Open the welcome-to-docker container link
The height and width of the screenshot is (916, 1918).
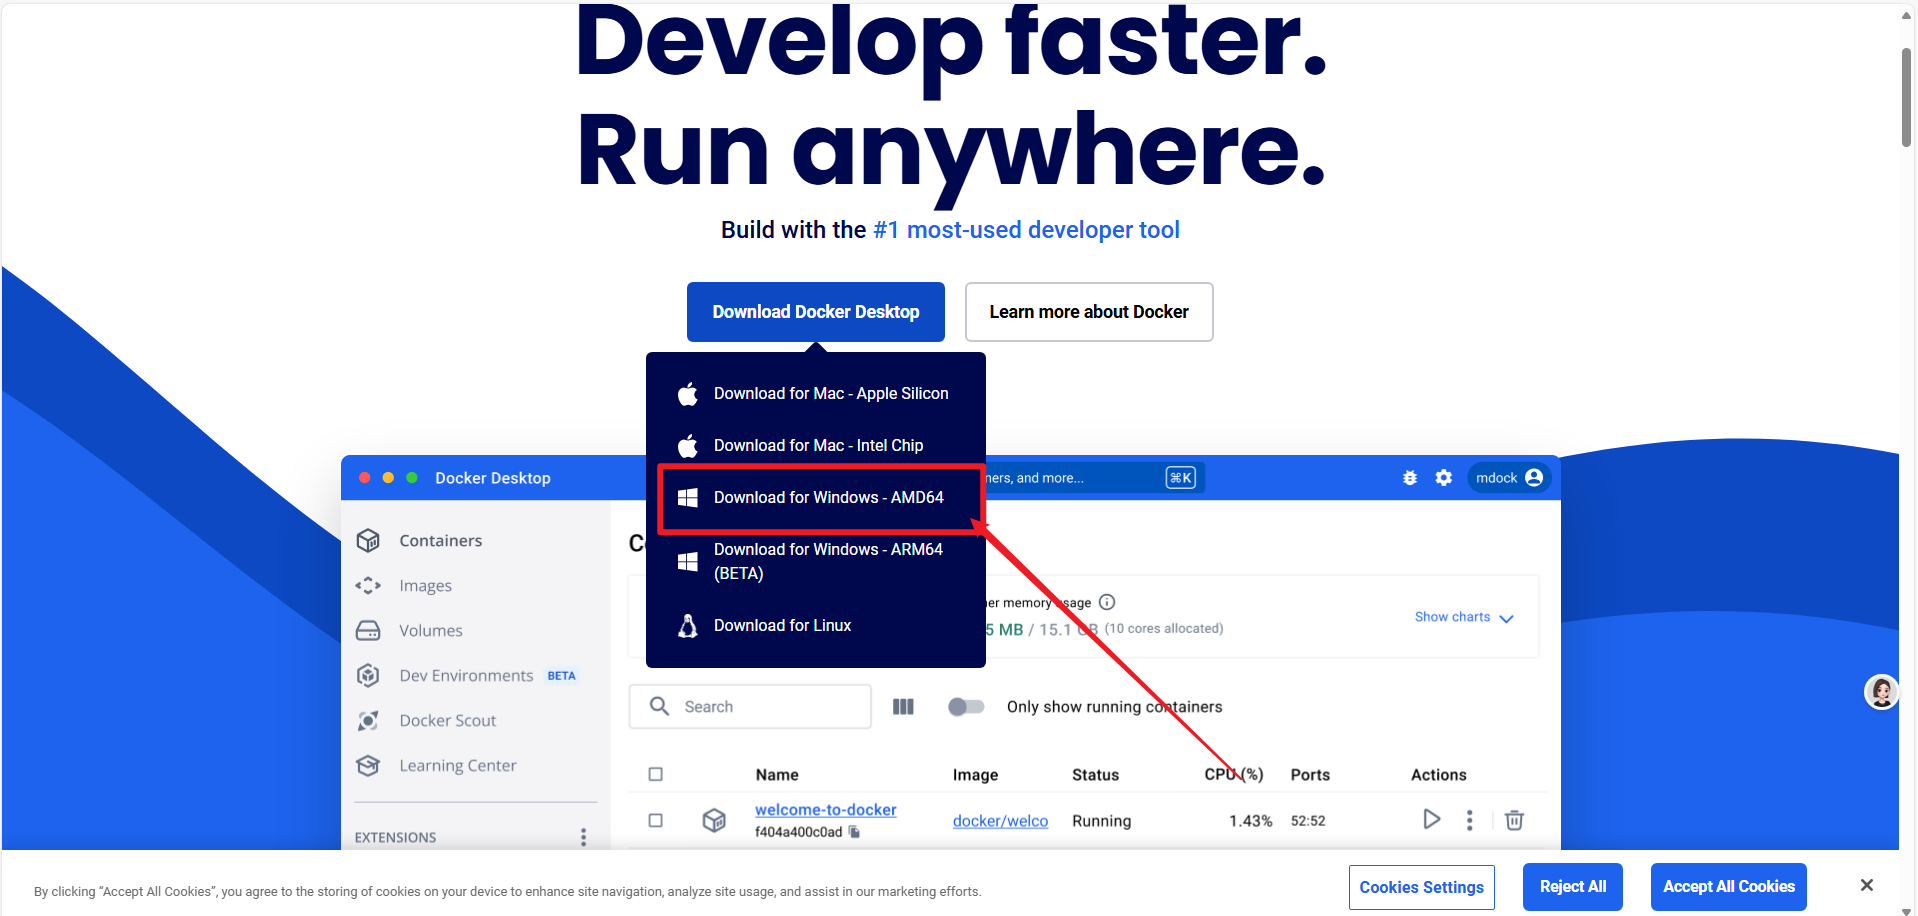[826, 810]
